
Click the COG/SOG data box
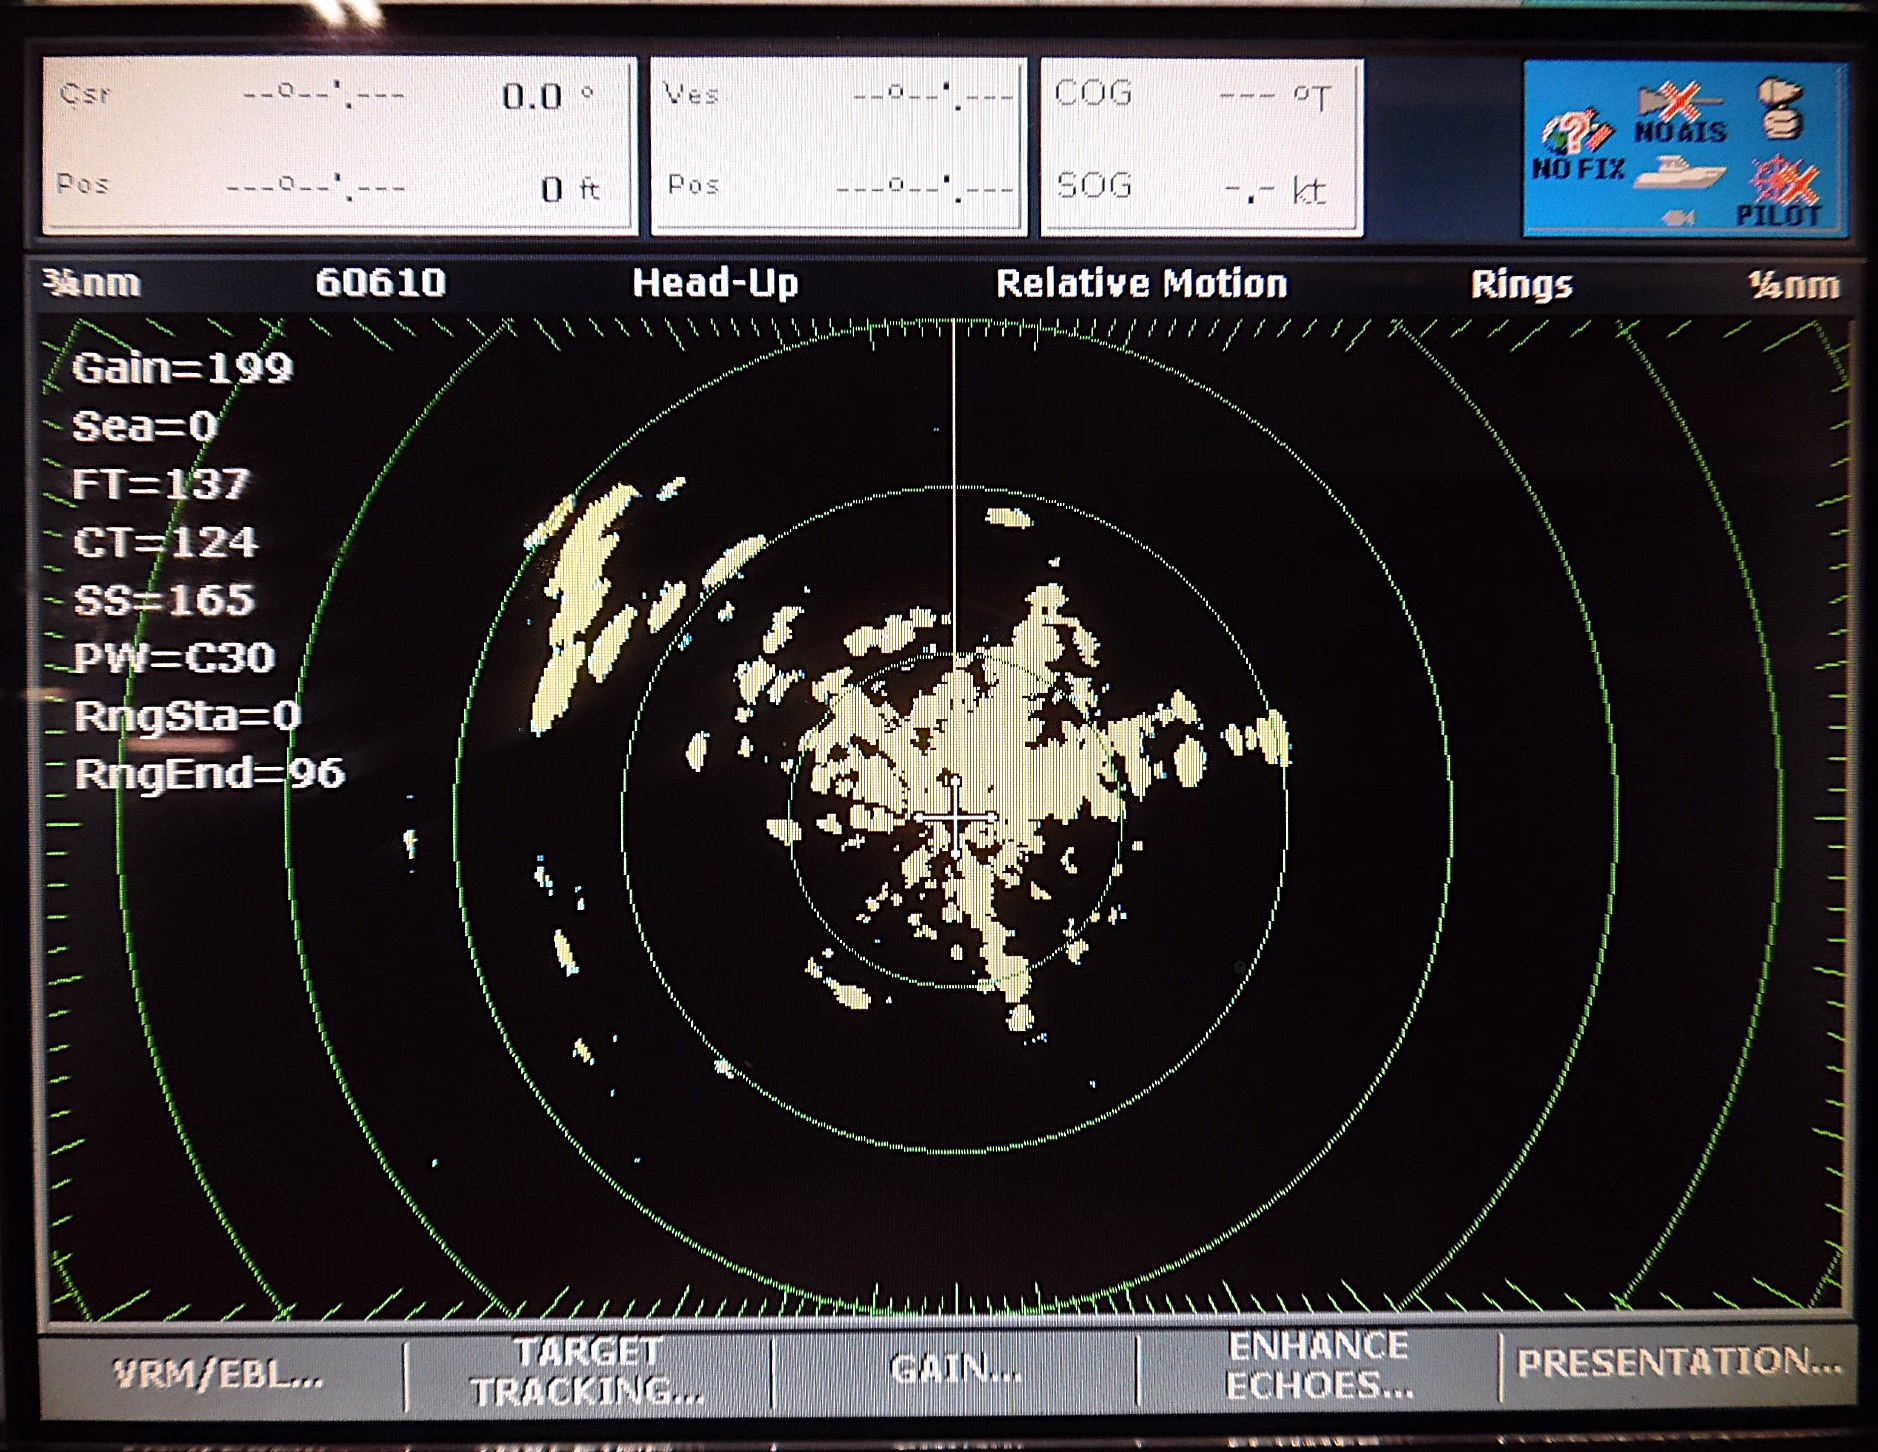click(1201, 146)
